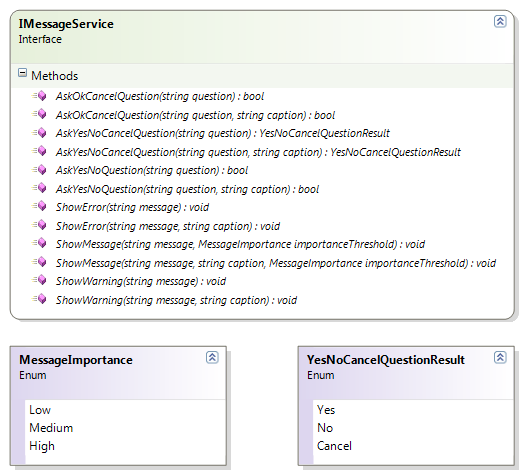Select the High enum member
Image resolution: width=523 pixels, height=474 pixels.
(x=42, y=446)
